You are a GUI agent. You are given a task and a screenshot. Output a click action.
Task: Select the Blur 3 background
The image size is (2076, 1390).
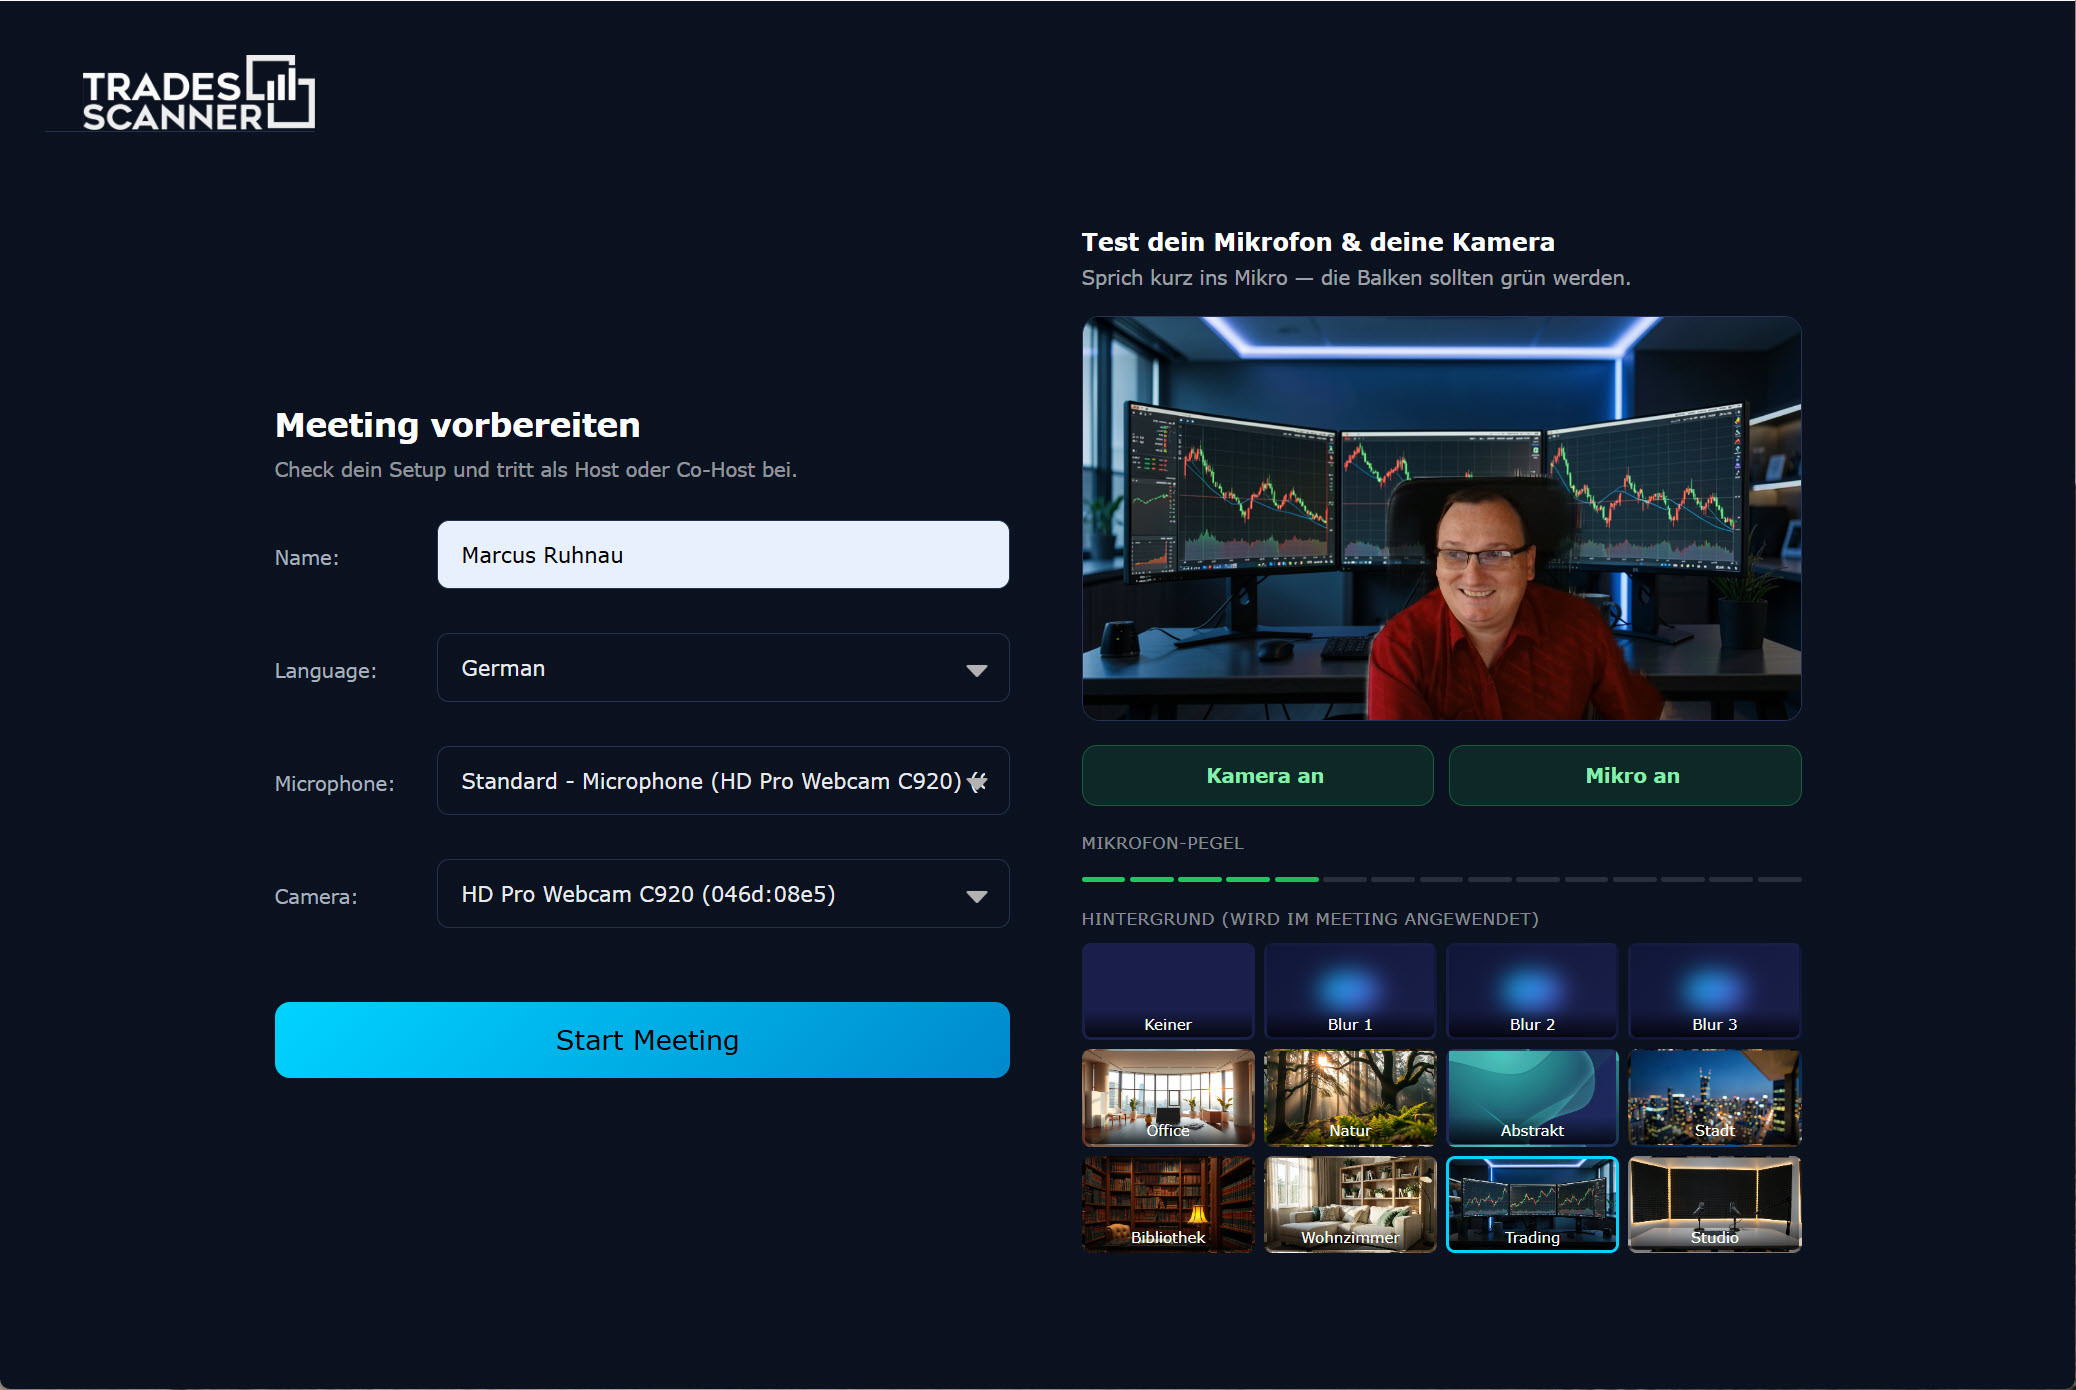1714,991
